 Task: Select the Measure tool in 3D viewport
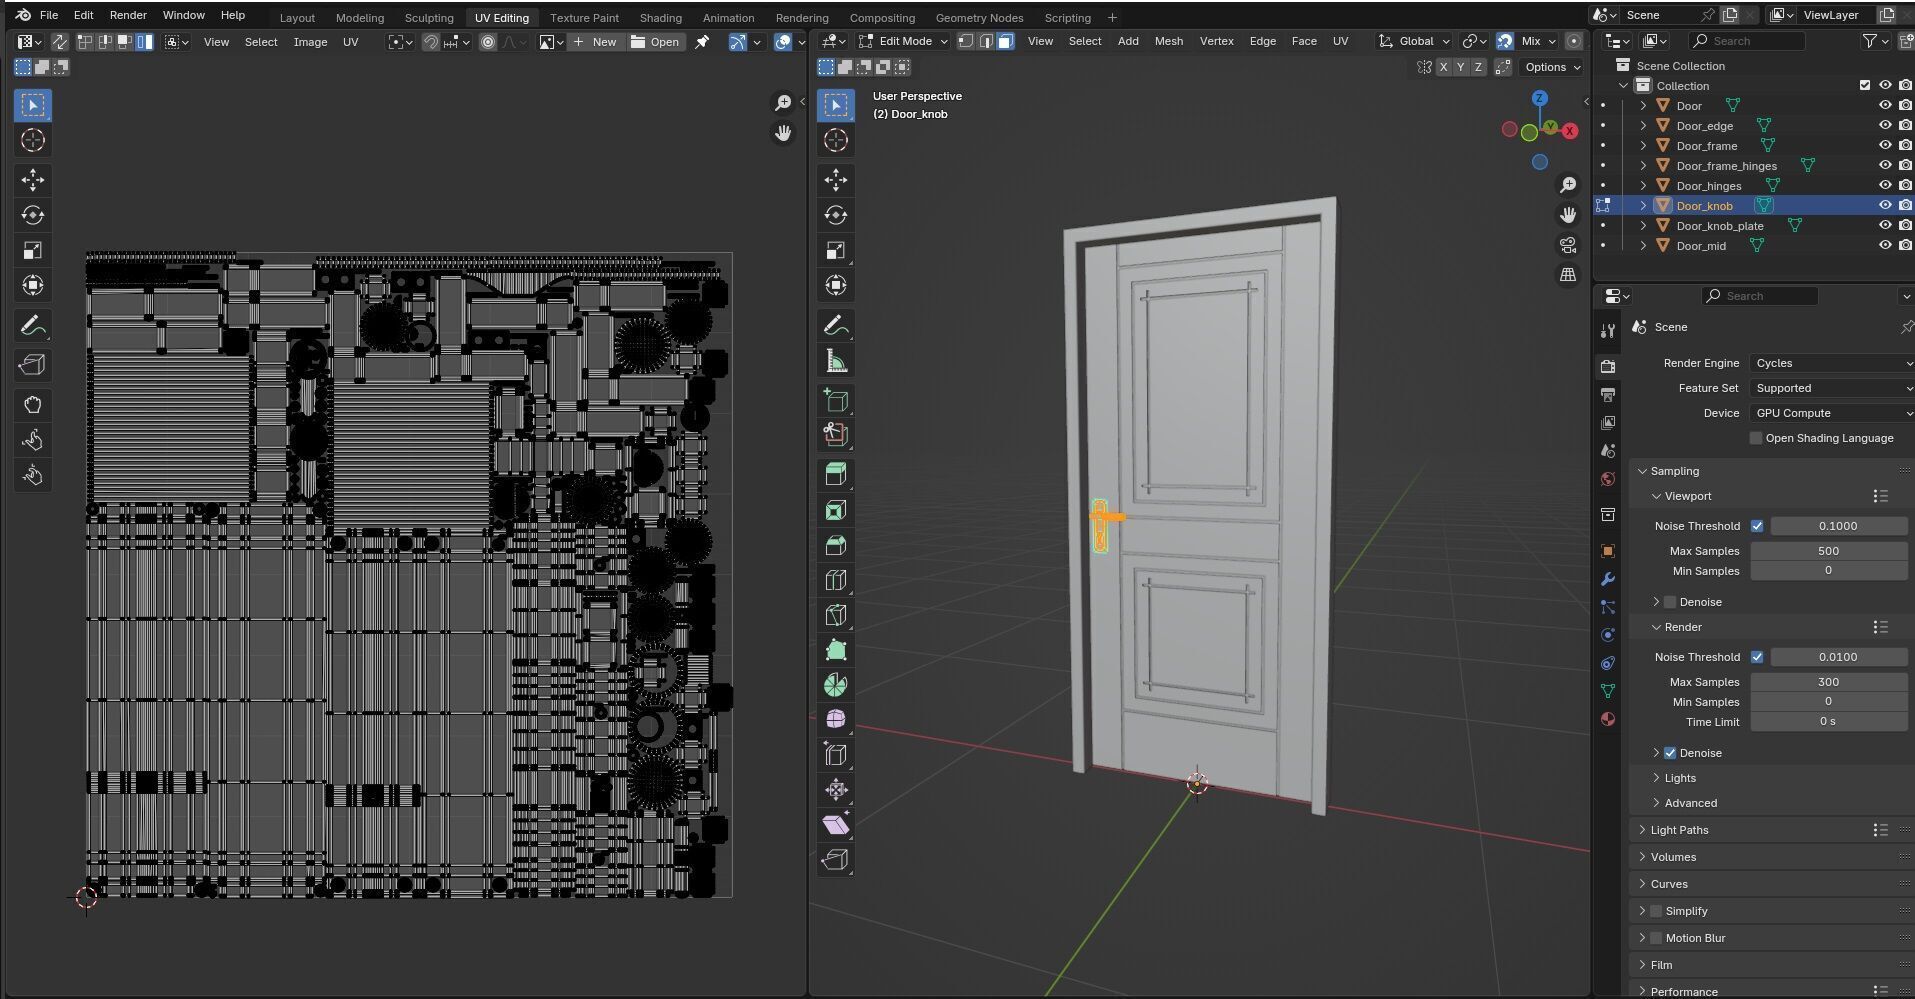pos(836,361)
